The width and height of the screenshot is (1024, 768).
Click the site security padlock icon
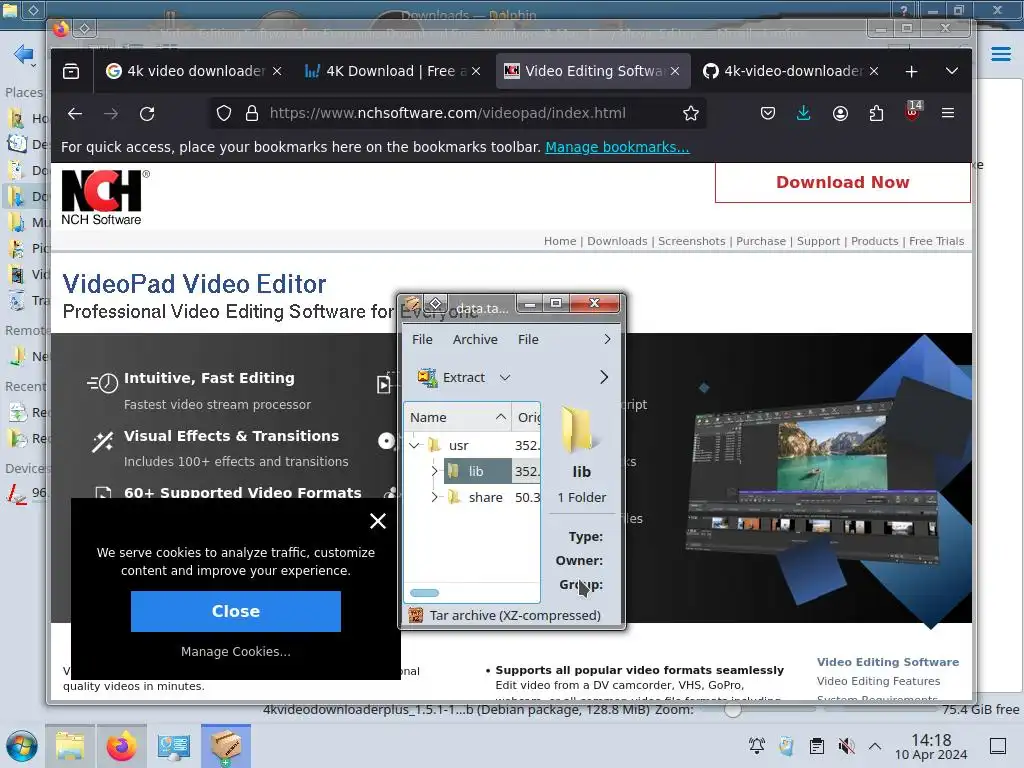pos(251,114)
